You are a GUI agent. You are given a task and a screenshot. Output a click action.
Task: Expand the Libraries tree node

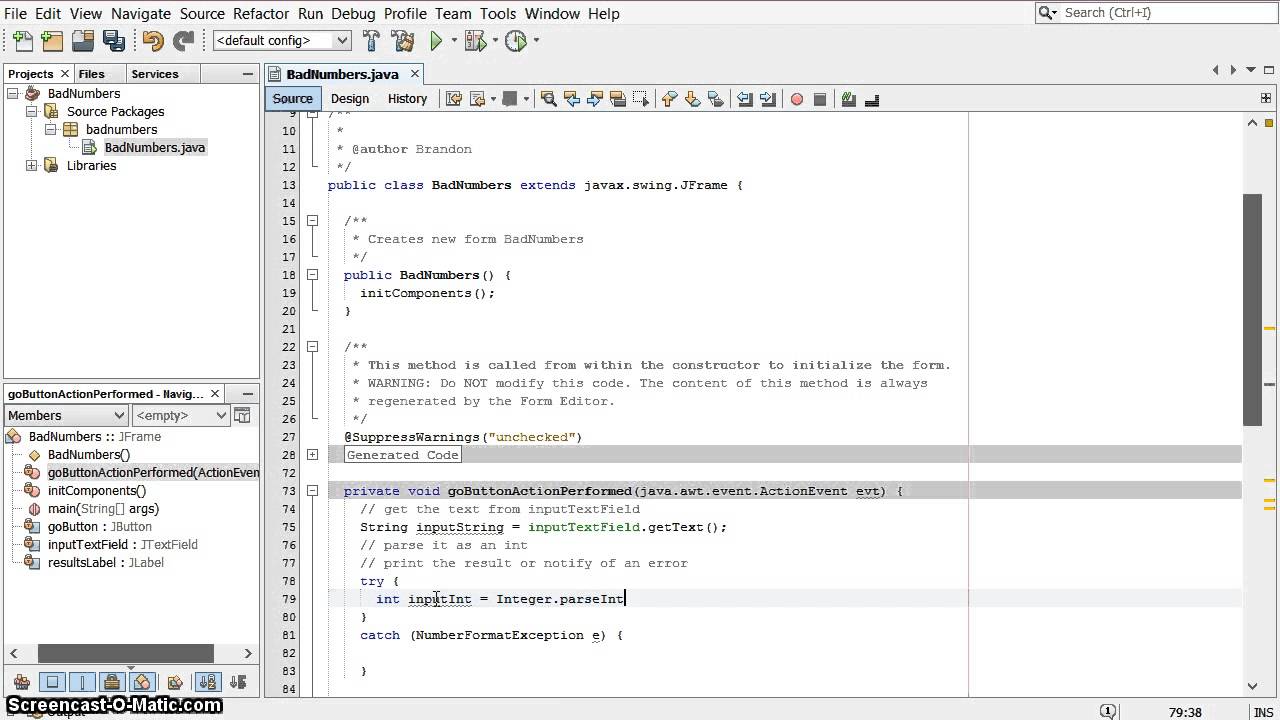click(32, 165)
